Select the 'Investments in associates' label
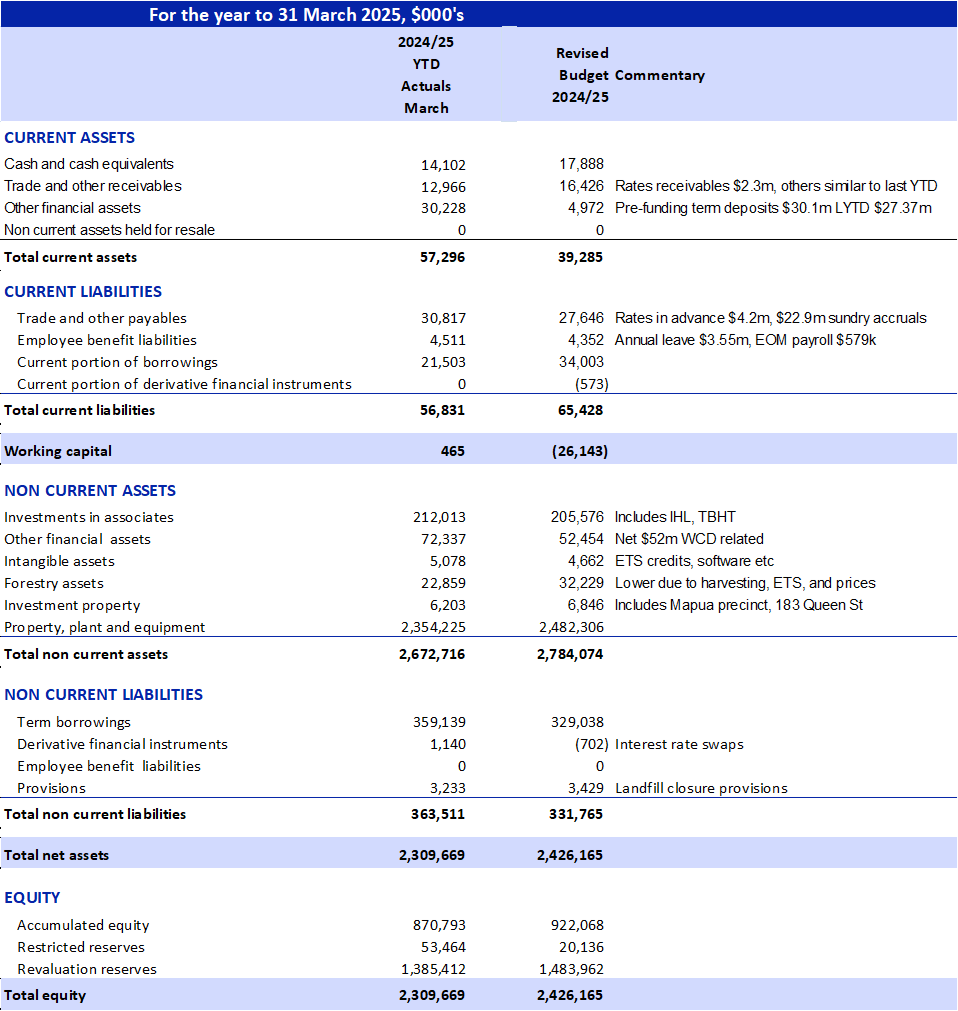958x1011 pixels. click(x=89, y=517)
